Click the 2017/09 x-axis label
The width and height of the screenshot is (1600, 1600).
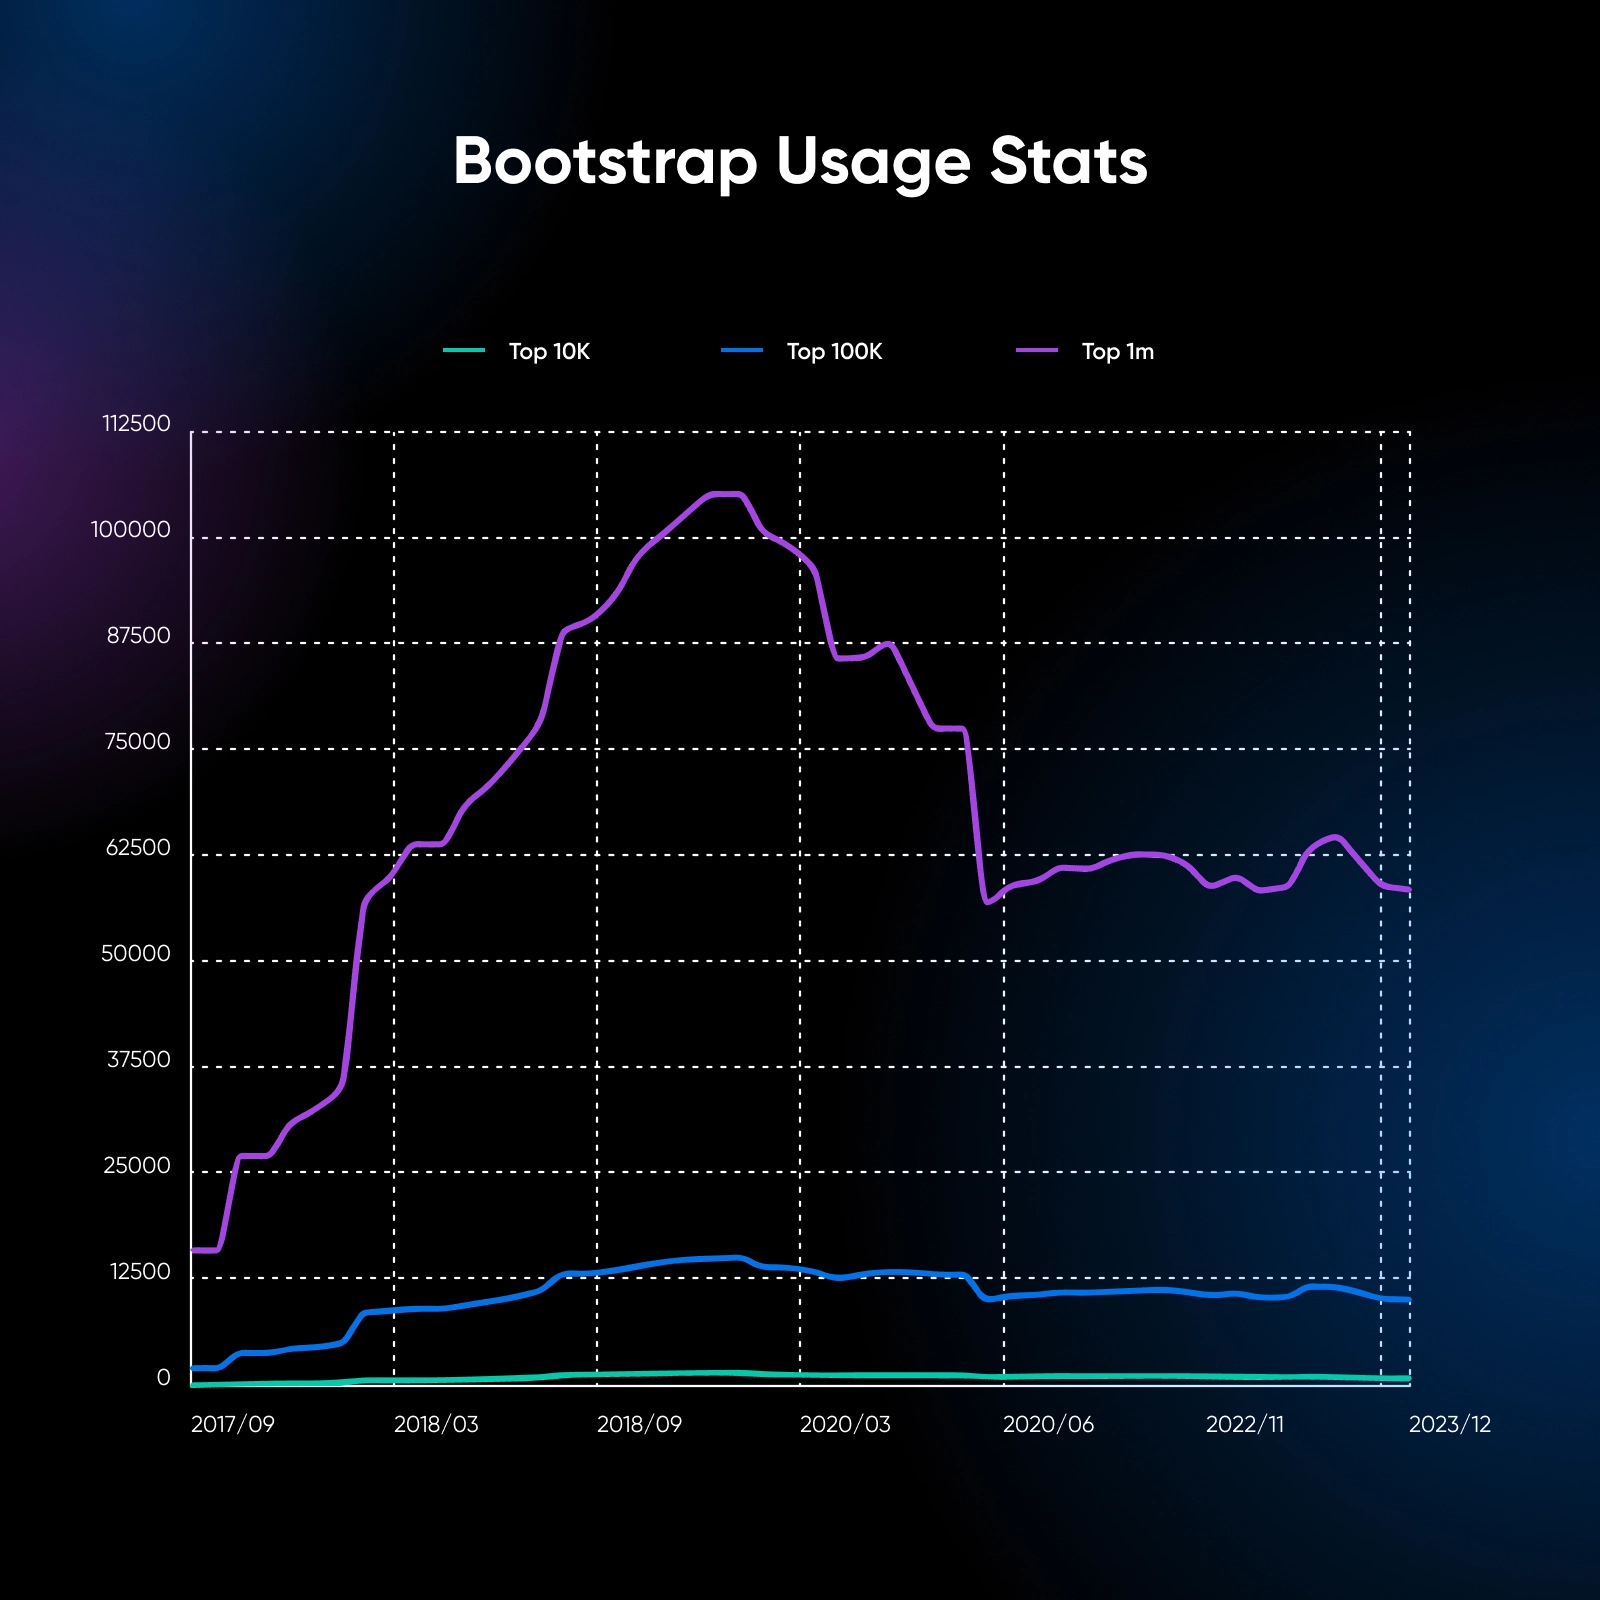click(233, 1424)
